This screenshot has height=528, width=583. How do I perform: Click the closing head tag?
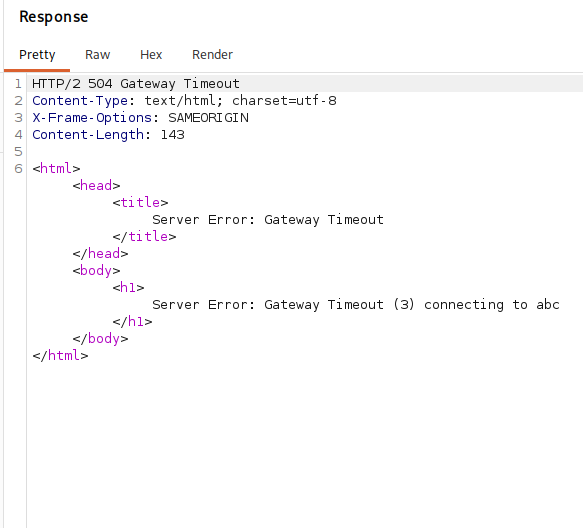coord(100,254)
